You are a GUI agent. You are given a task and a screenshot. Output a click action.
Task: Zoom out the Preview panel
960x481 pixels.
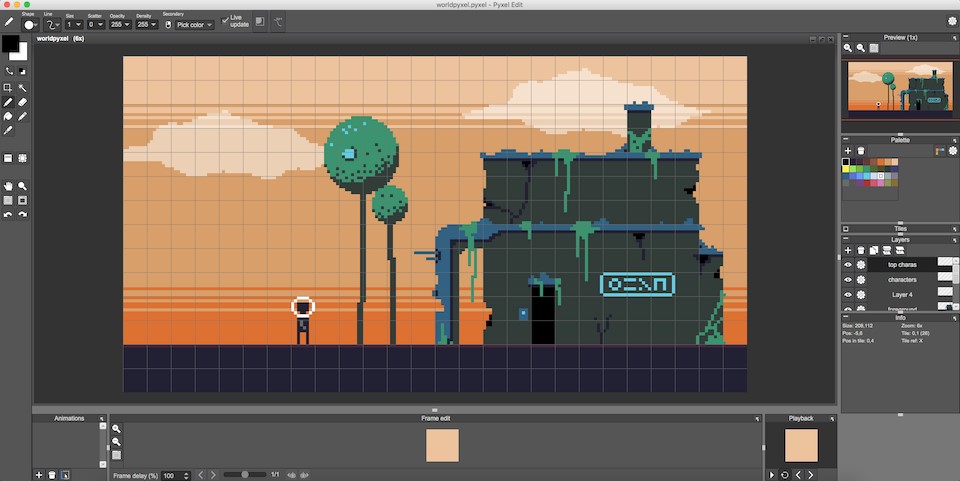[x=861, y=48]
